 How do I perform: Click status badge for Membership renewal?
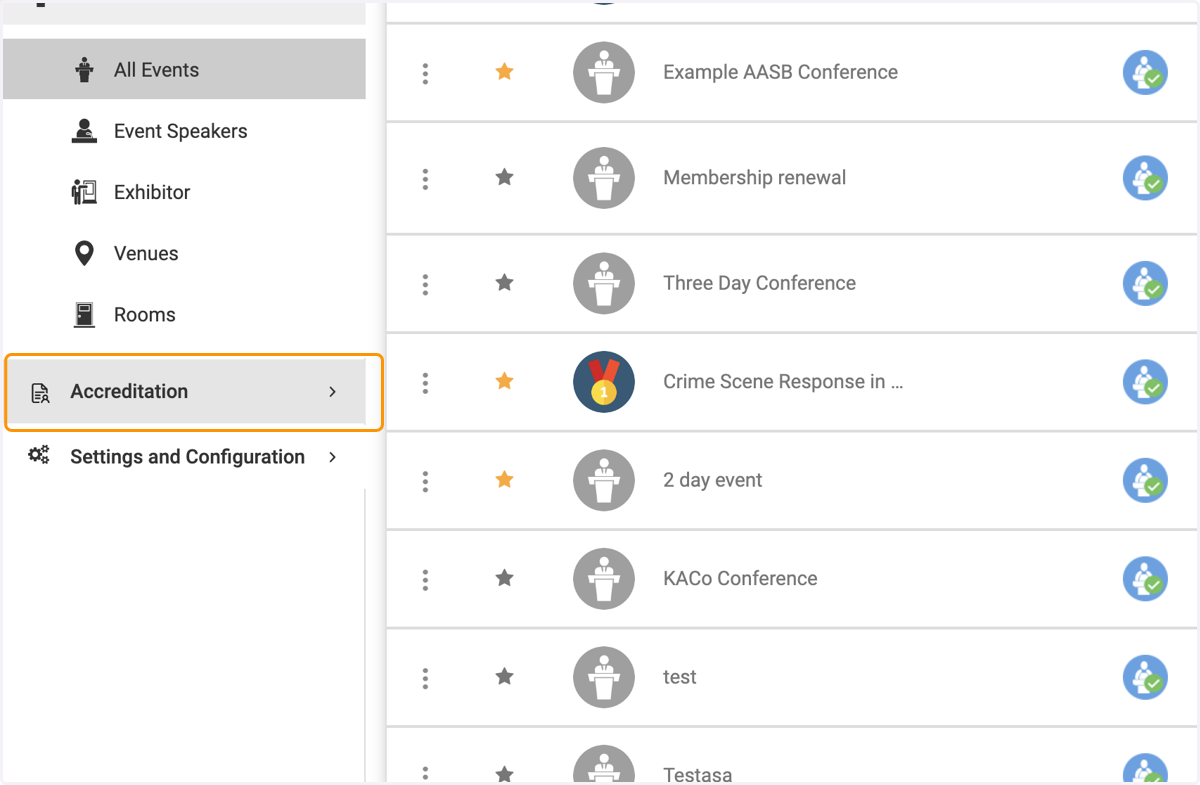click(x=1145, y=179)
